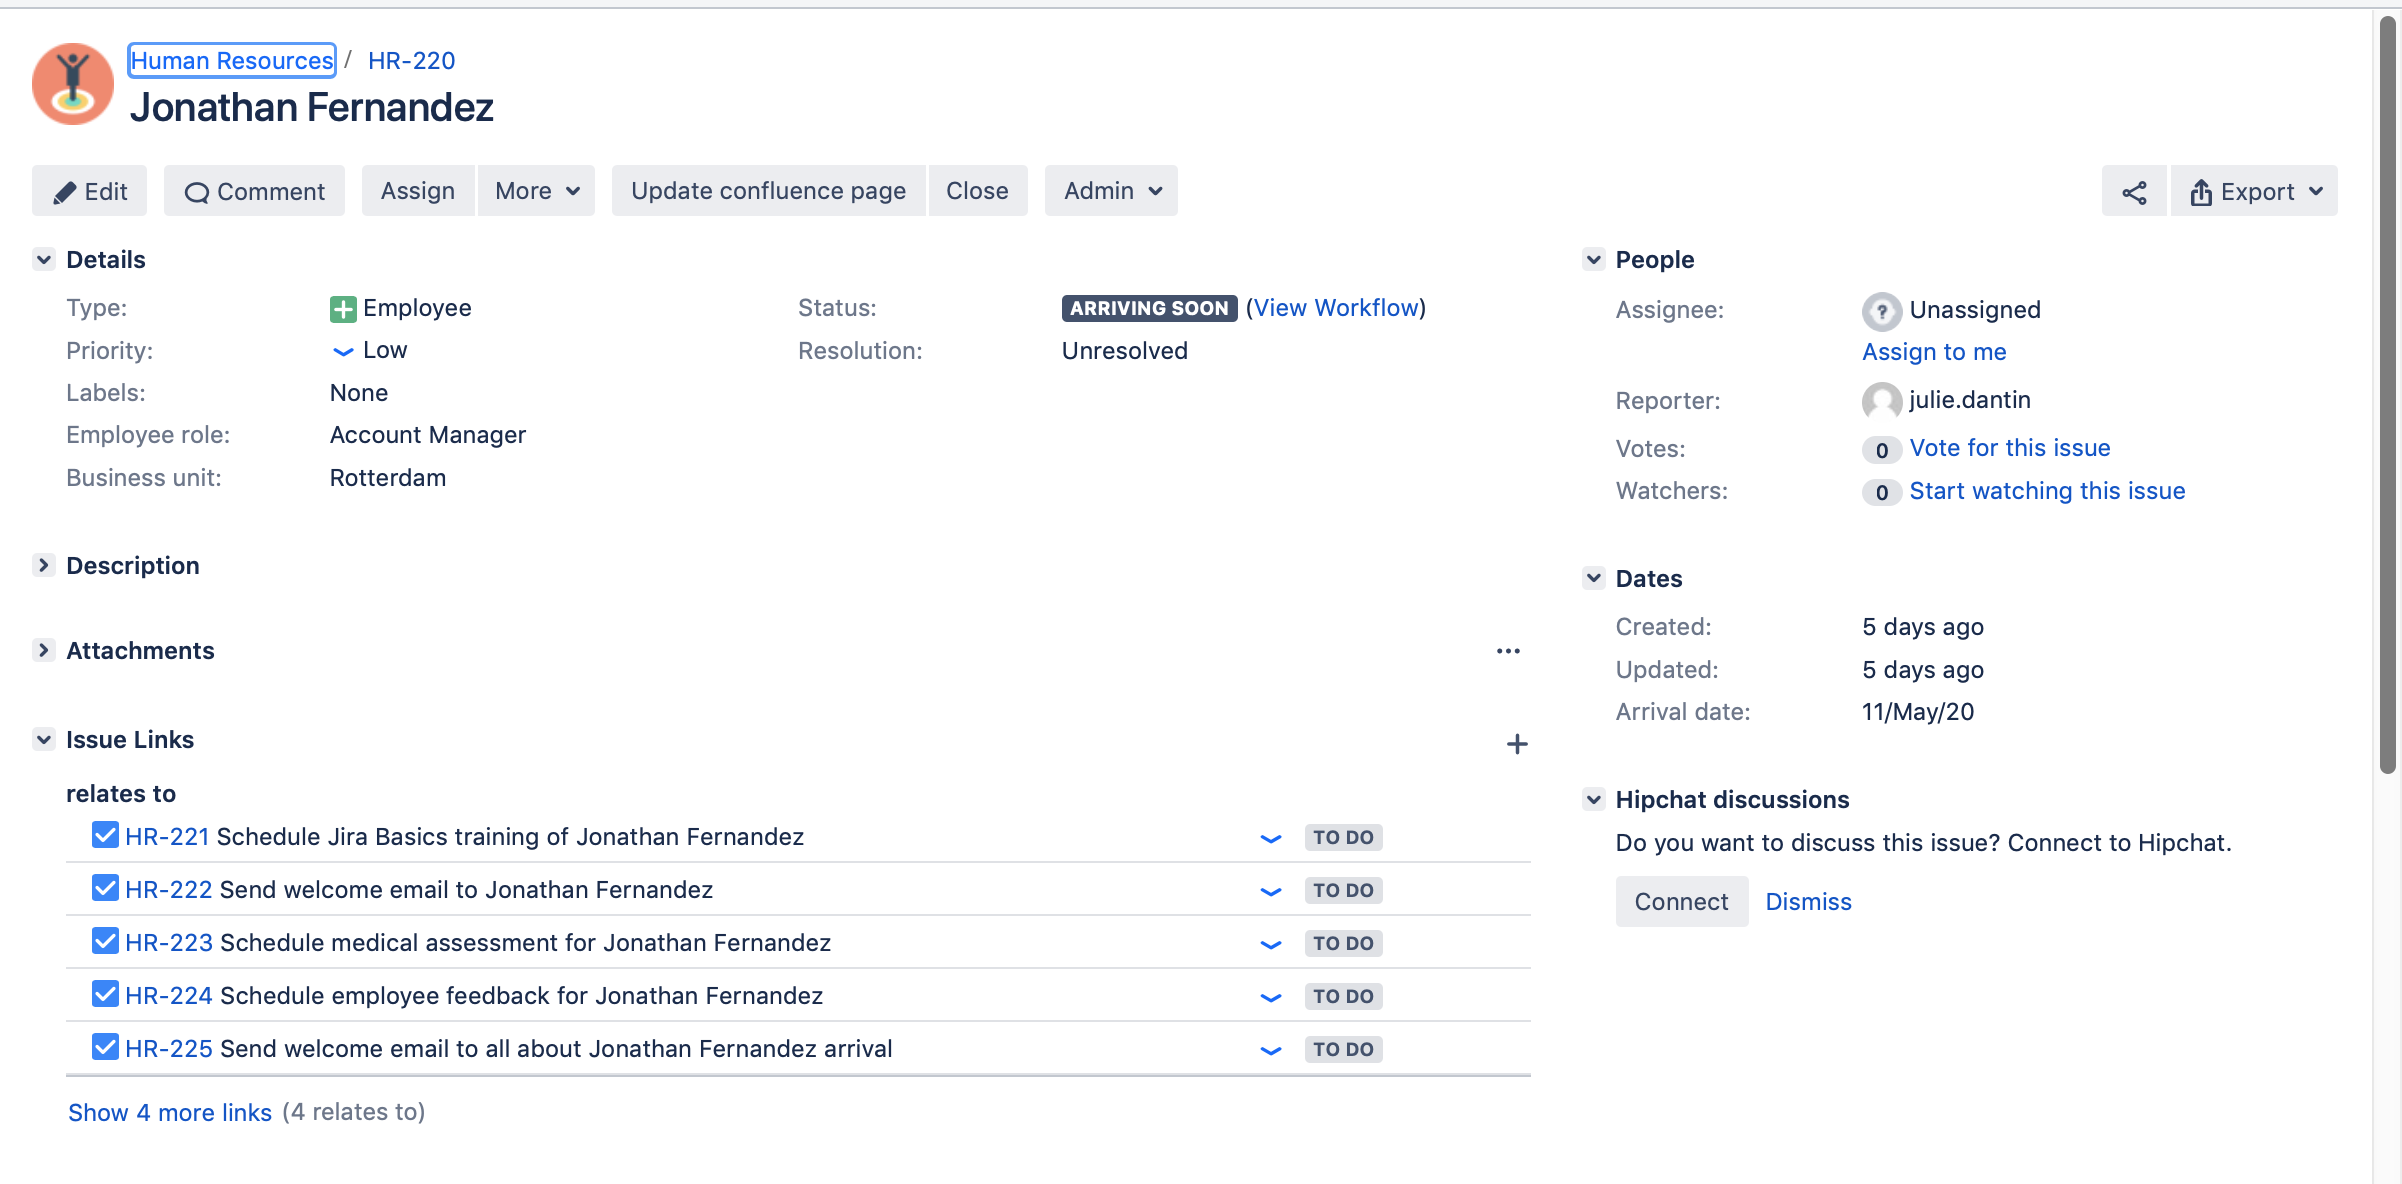
Task: Expand the Description section
Action: [x=43, y=565]
